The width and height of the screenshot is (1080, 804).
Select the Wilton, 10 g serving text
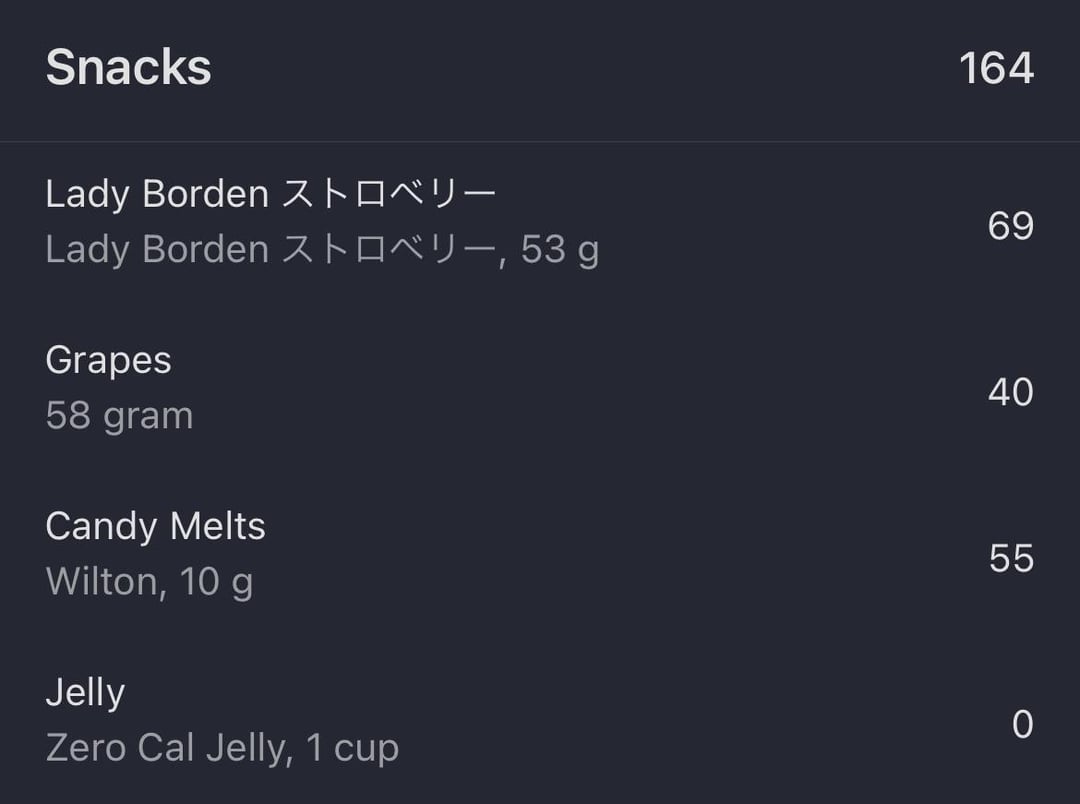[x=149, y=582]
